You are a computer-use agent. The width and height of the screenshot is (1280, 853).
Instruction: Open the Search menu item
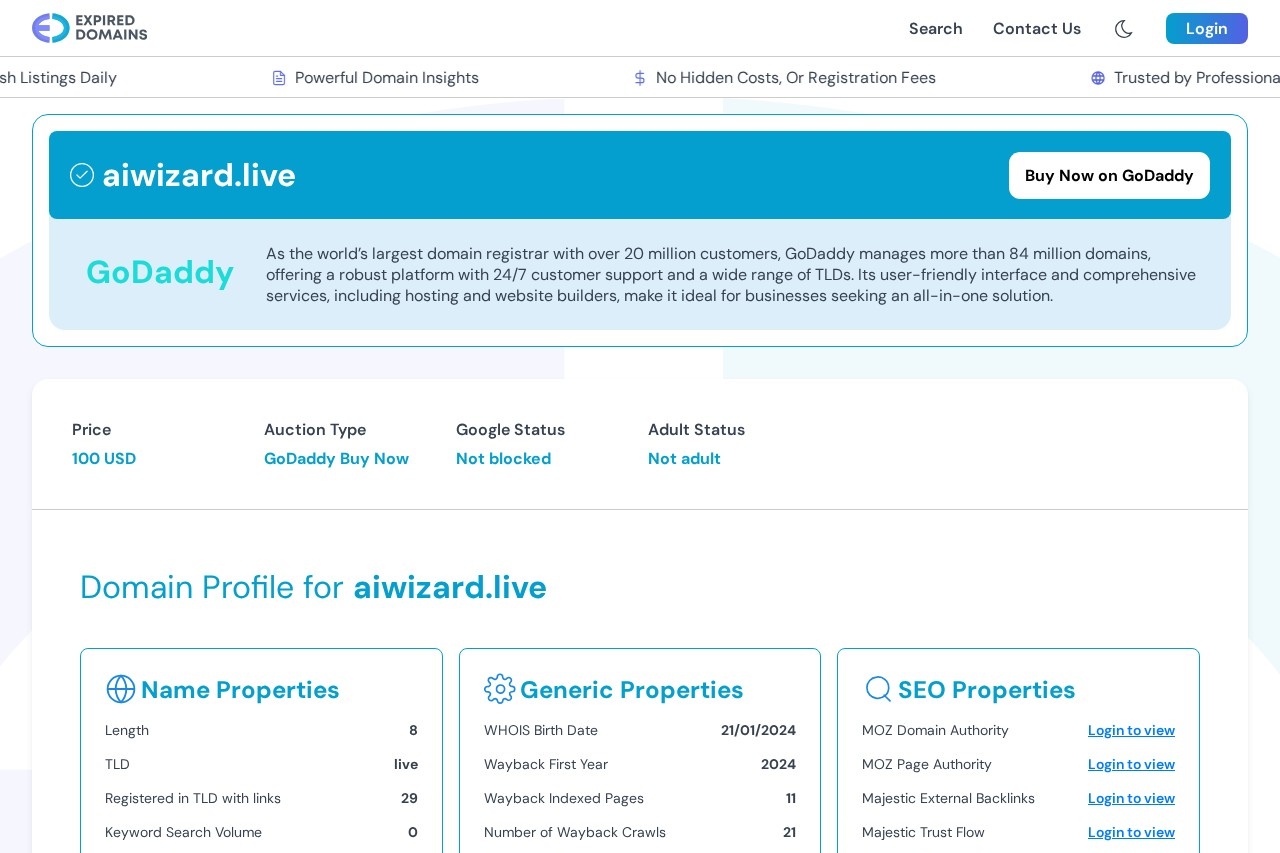coord(935,29)
